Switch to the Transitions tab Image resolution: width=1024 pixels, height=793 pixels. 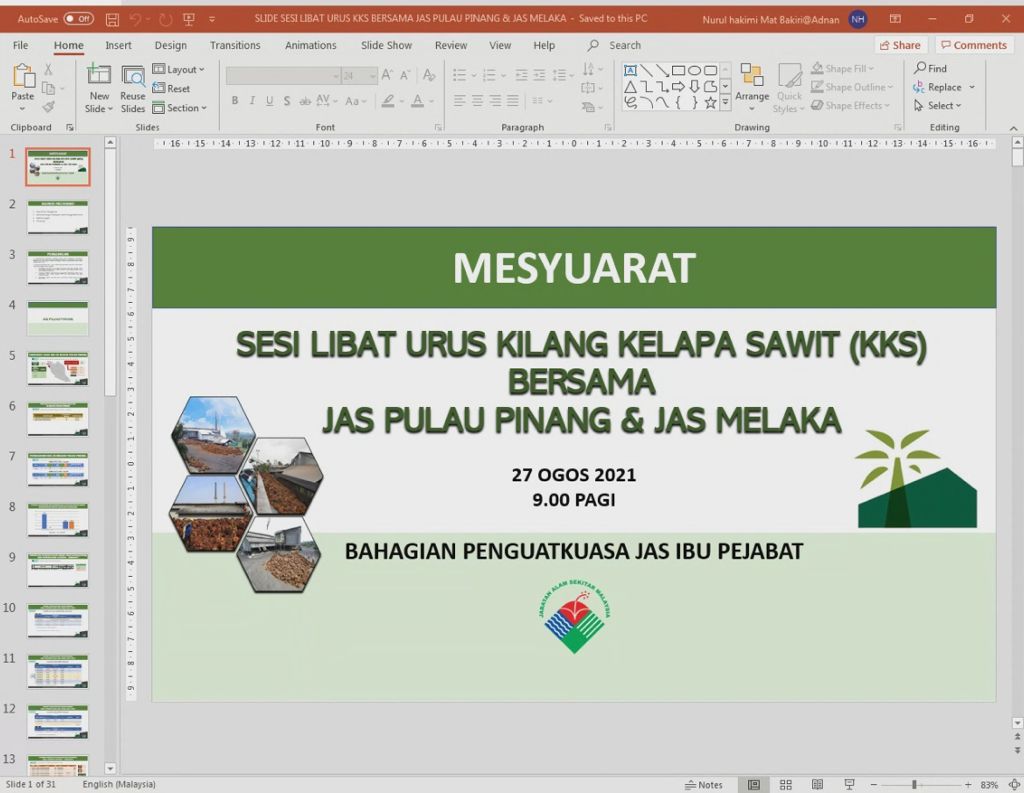pos(235,45)
